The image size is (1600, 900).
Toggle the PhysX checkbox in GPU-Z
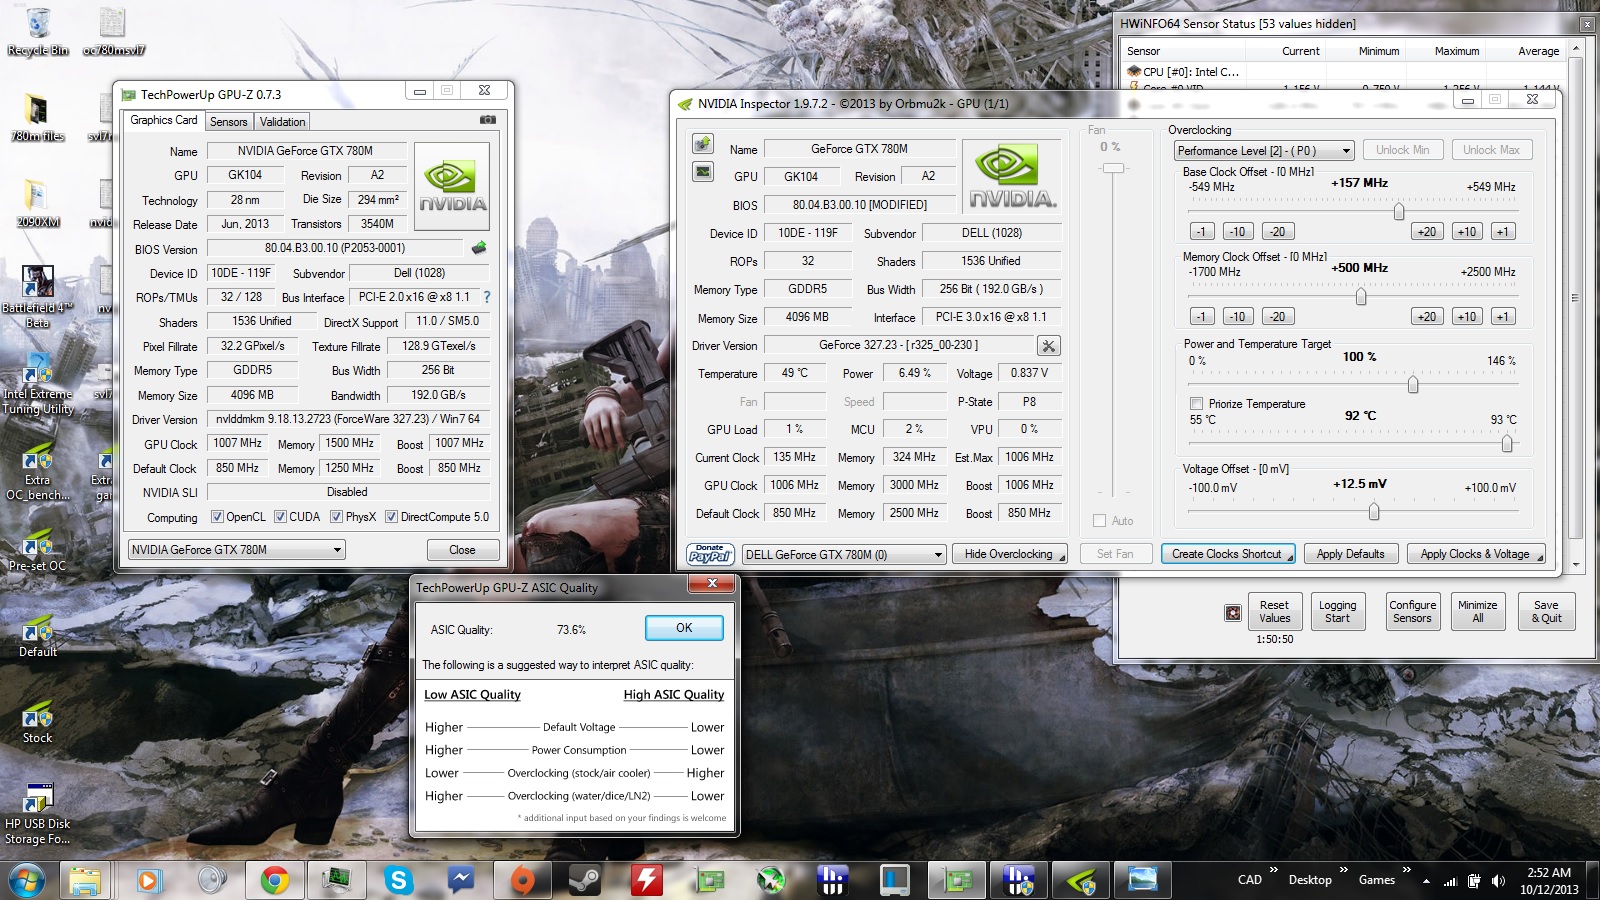point(336,517)
